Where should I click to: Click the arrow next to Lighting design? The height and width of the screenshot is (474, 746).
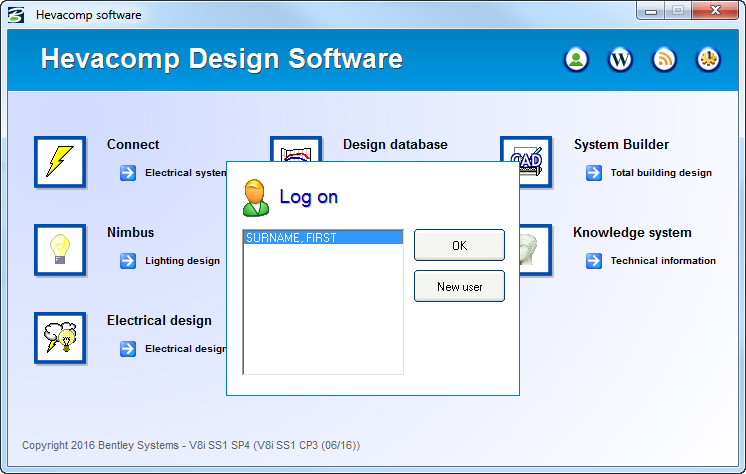point(128,261)
